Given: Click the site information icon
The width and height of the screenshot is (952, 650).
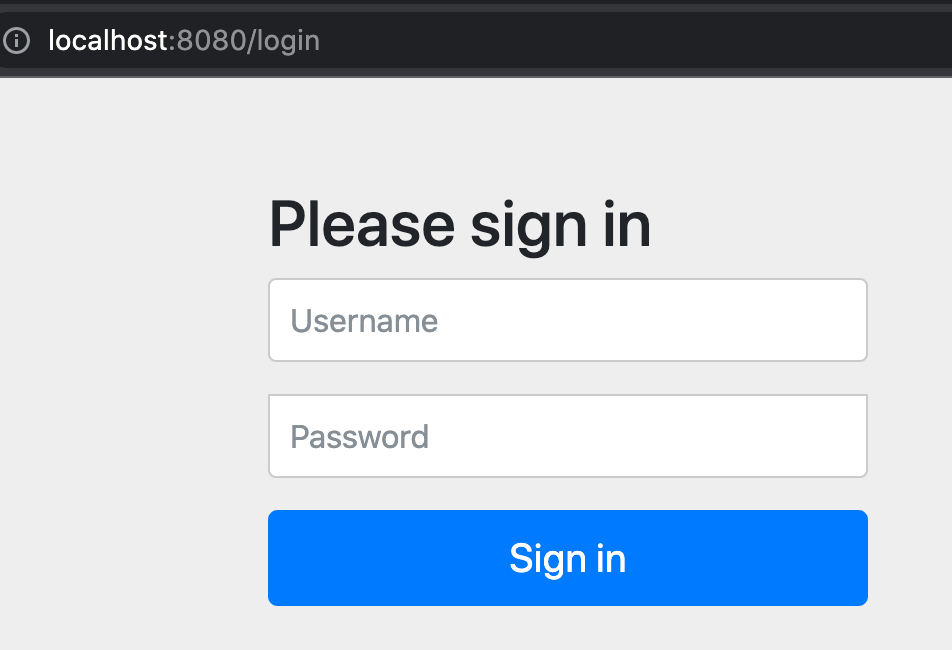Looking at the screenshot, I should 16,41.
